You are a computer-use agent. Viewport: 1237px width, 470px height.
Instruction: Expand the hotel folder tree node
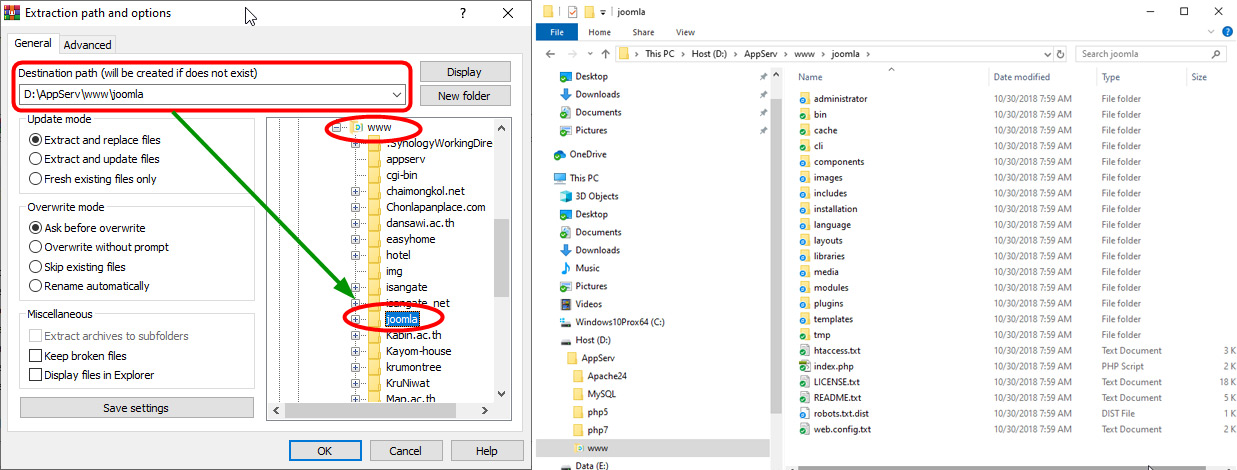pyautogui.click(x=355, y=255)
